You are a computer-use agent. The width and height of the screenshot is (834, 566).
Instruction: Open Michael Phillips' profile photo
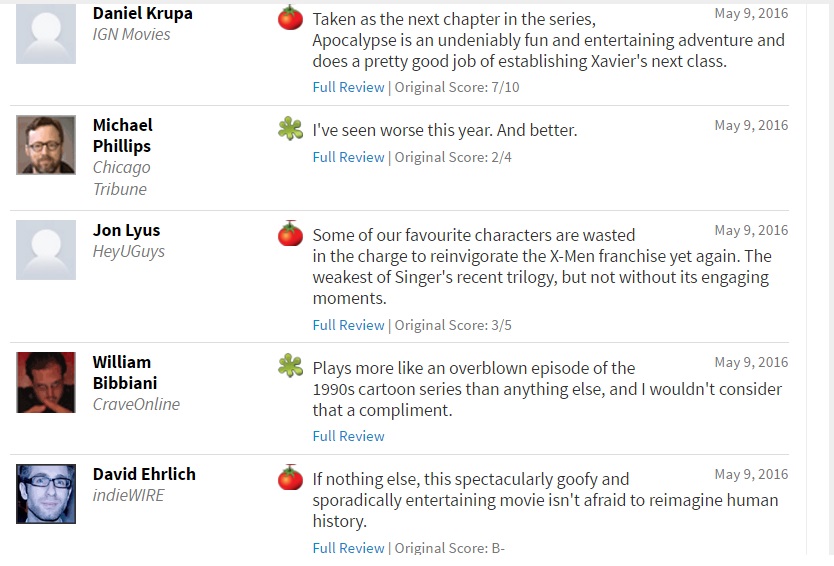click(46, 145)
